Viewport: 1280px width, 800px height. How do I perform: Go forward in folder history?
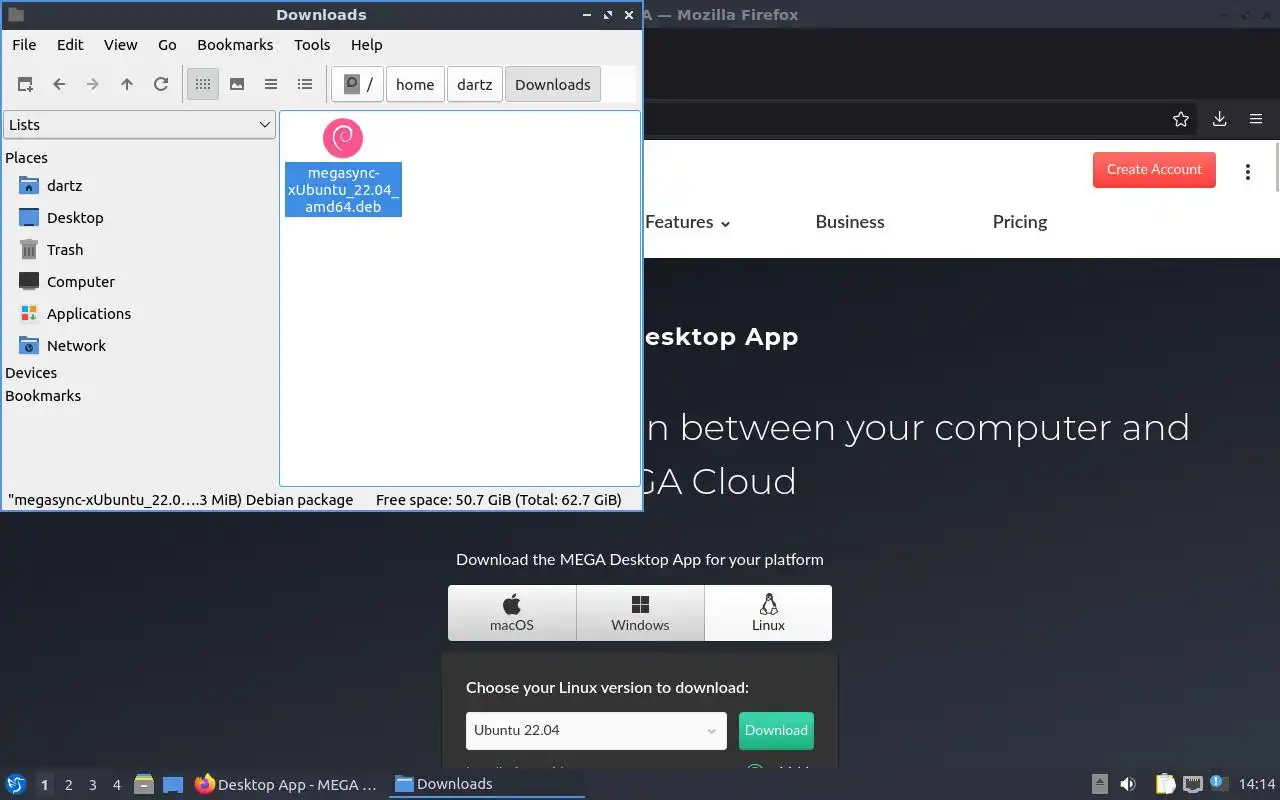pyautogui.click(x=93, y=85)
